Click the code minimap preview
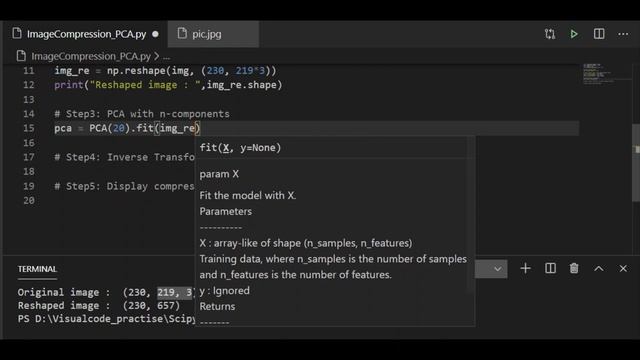 [598, 73]
